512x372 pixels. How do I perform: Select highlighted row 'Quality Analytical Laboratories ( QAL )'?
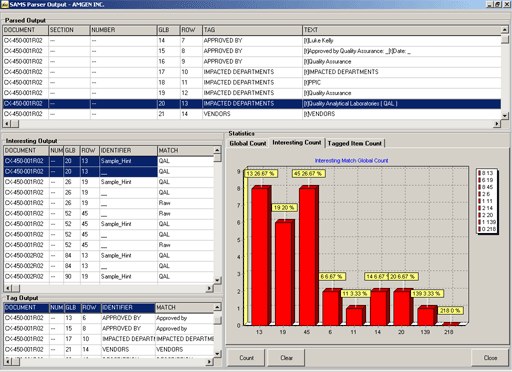click(252, 103)
